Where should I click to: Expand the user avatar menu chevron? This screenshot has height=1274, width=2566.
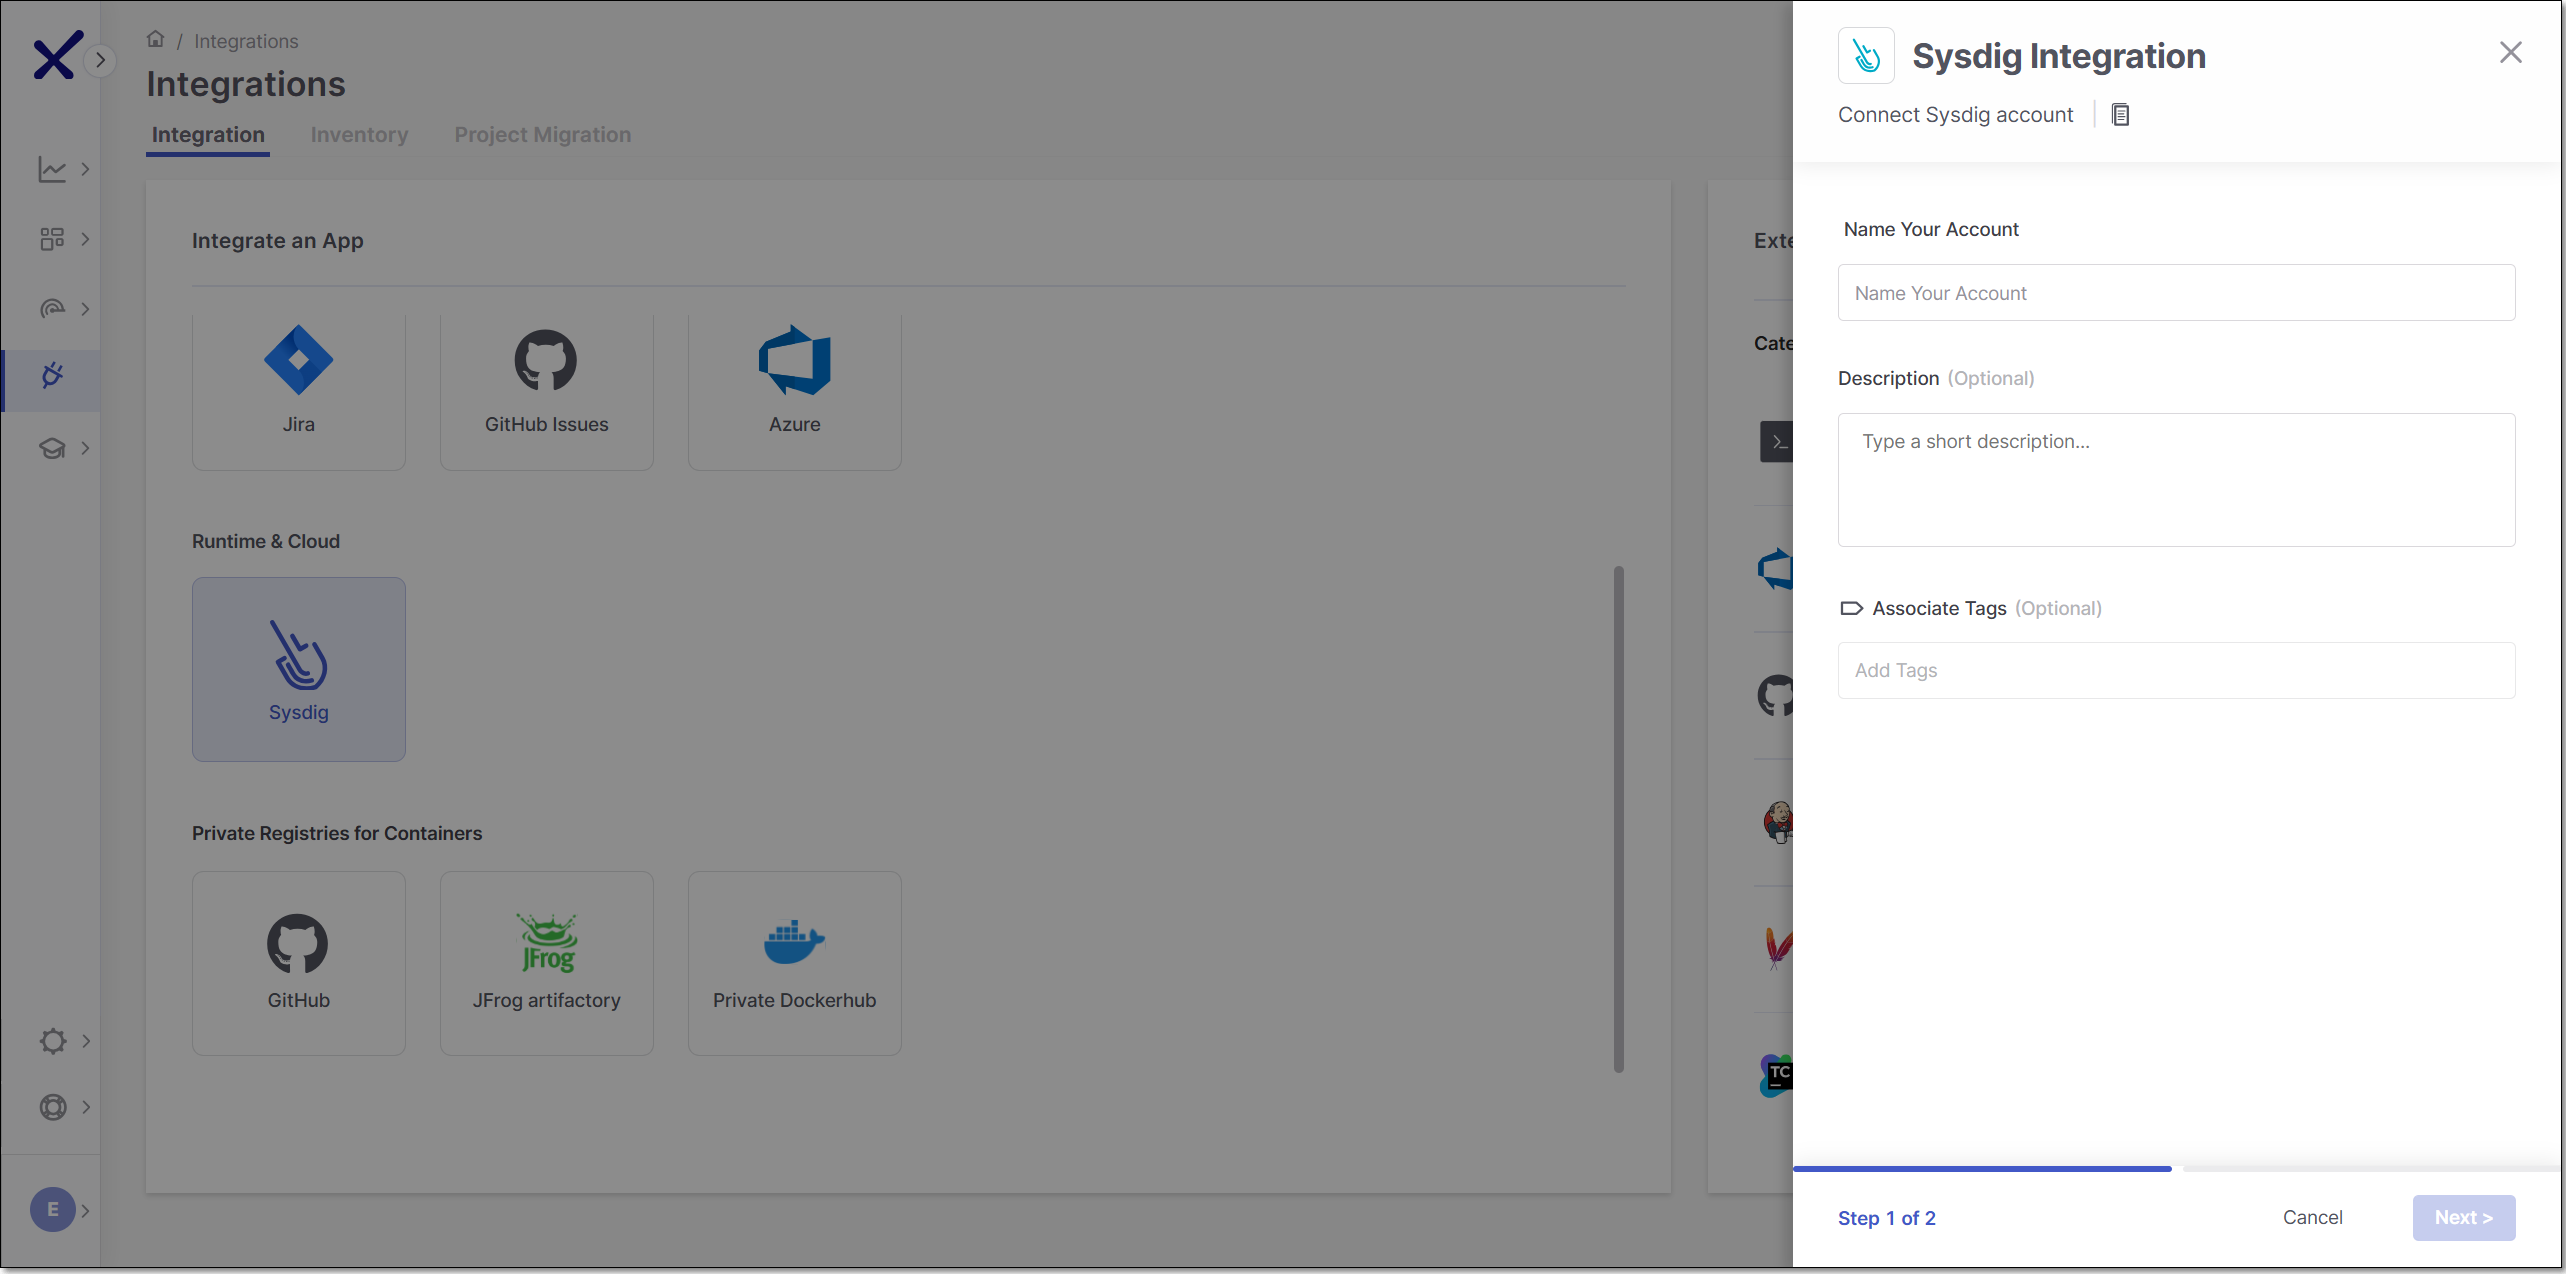tap(86, 1211)
